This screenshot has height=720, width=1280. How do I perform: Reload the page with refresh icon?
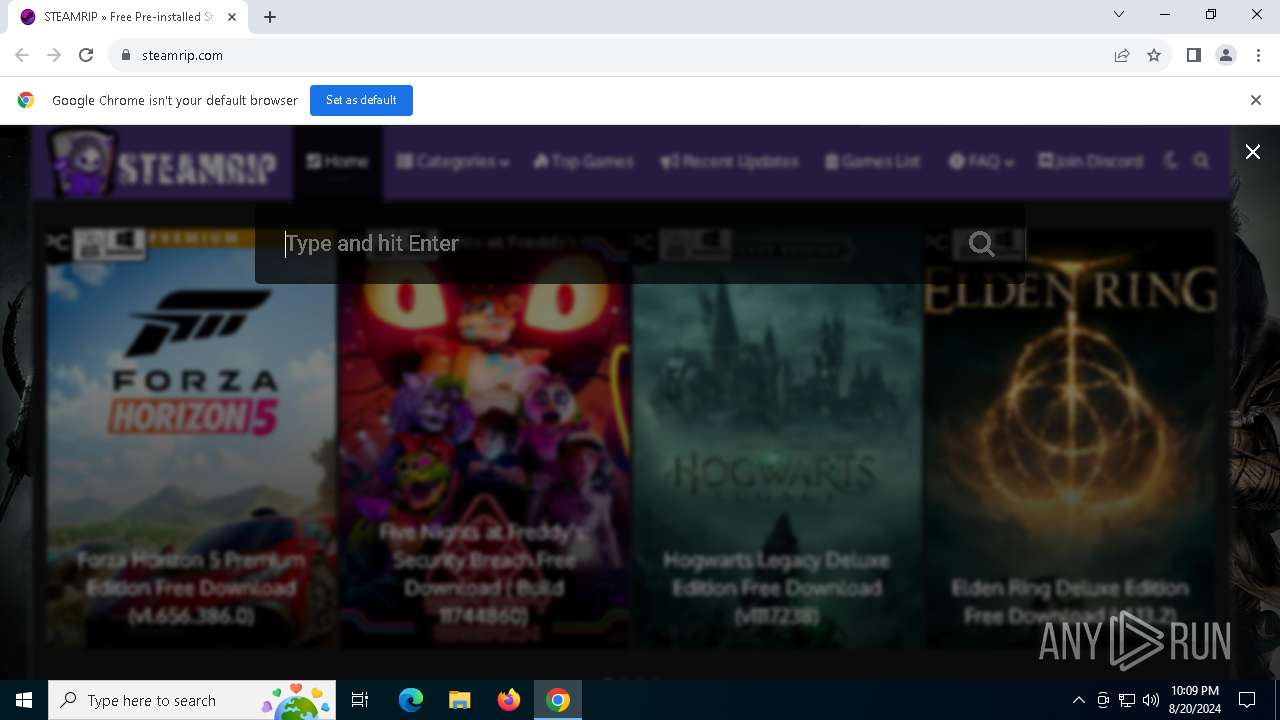click(x=86, y=55)
